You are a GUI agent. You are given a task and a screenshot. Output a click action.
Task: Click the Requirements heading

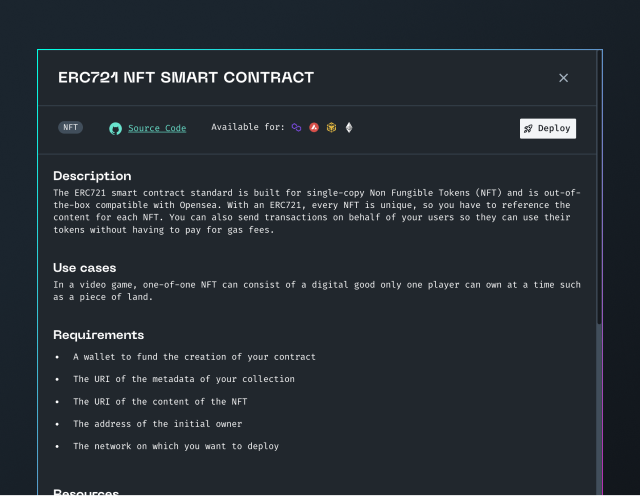pos(98,335)
